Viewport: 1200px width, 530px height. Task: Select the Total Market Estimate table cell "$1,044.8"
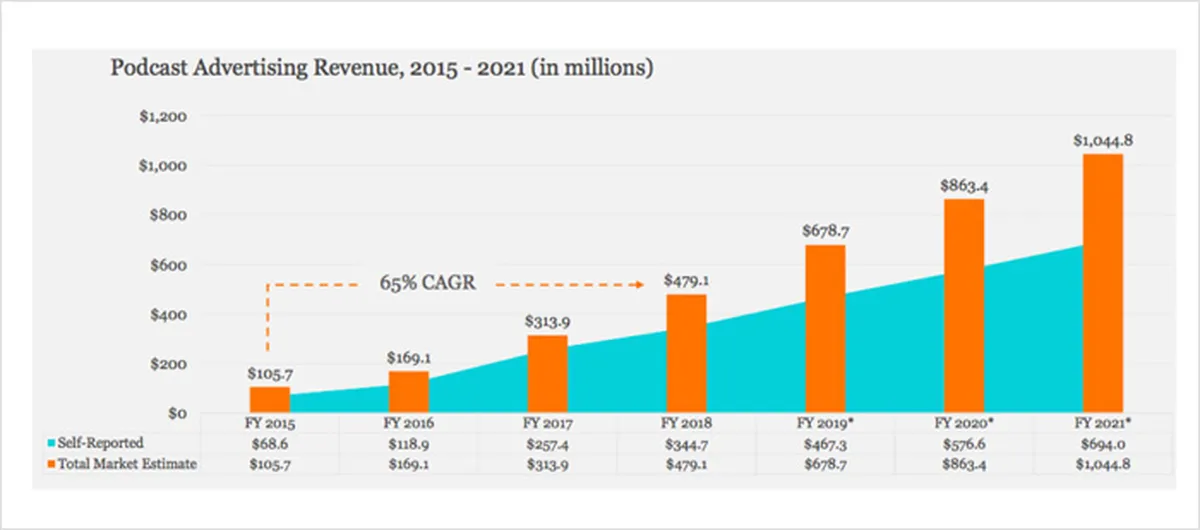pos(1102,465)
